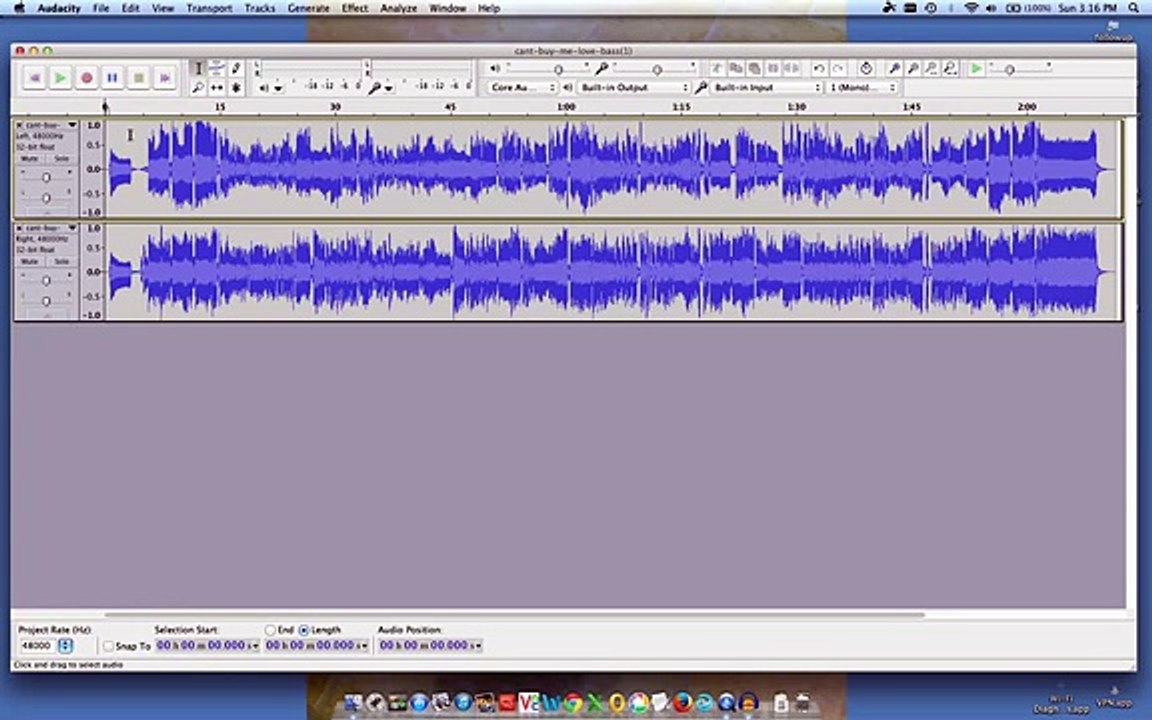Mute the Right track
Viewport: 1152px width, 720px height.
tap(29, 262)
